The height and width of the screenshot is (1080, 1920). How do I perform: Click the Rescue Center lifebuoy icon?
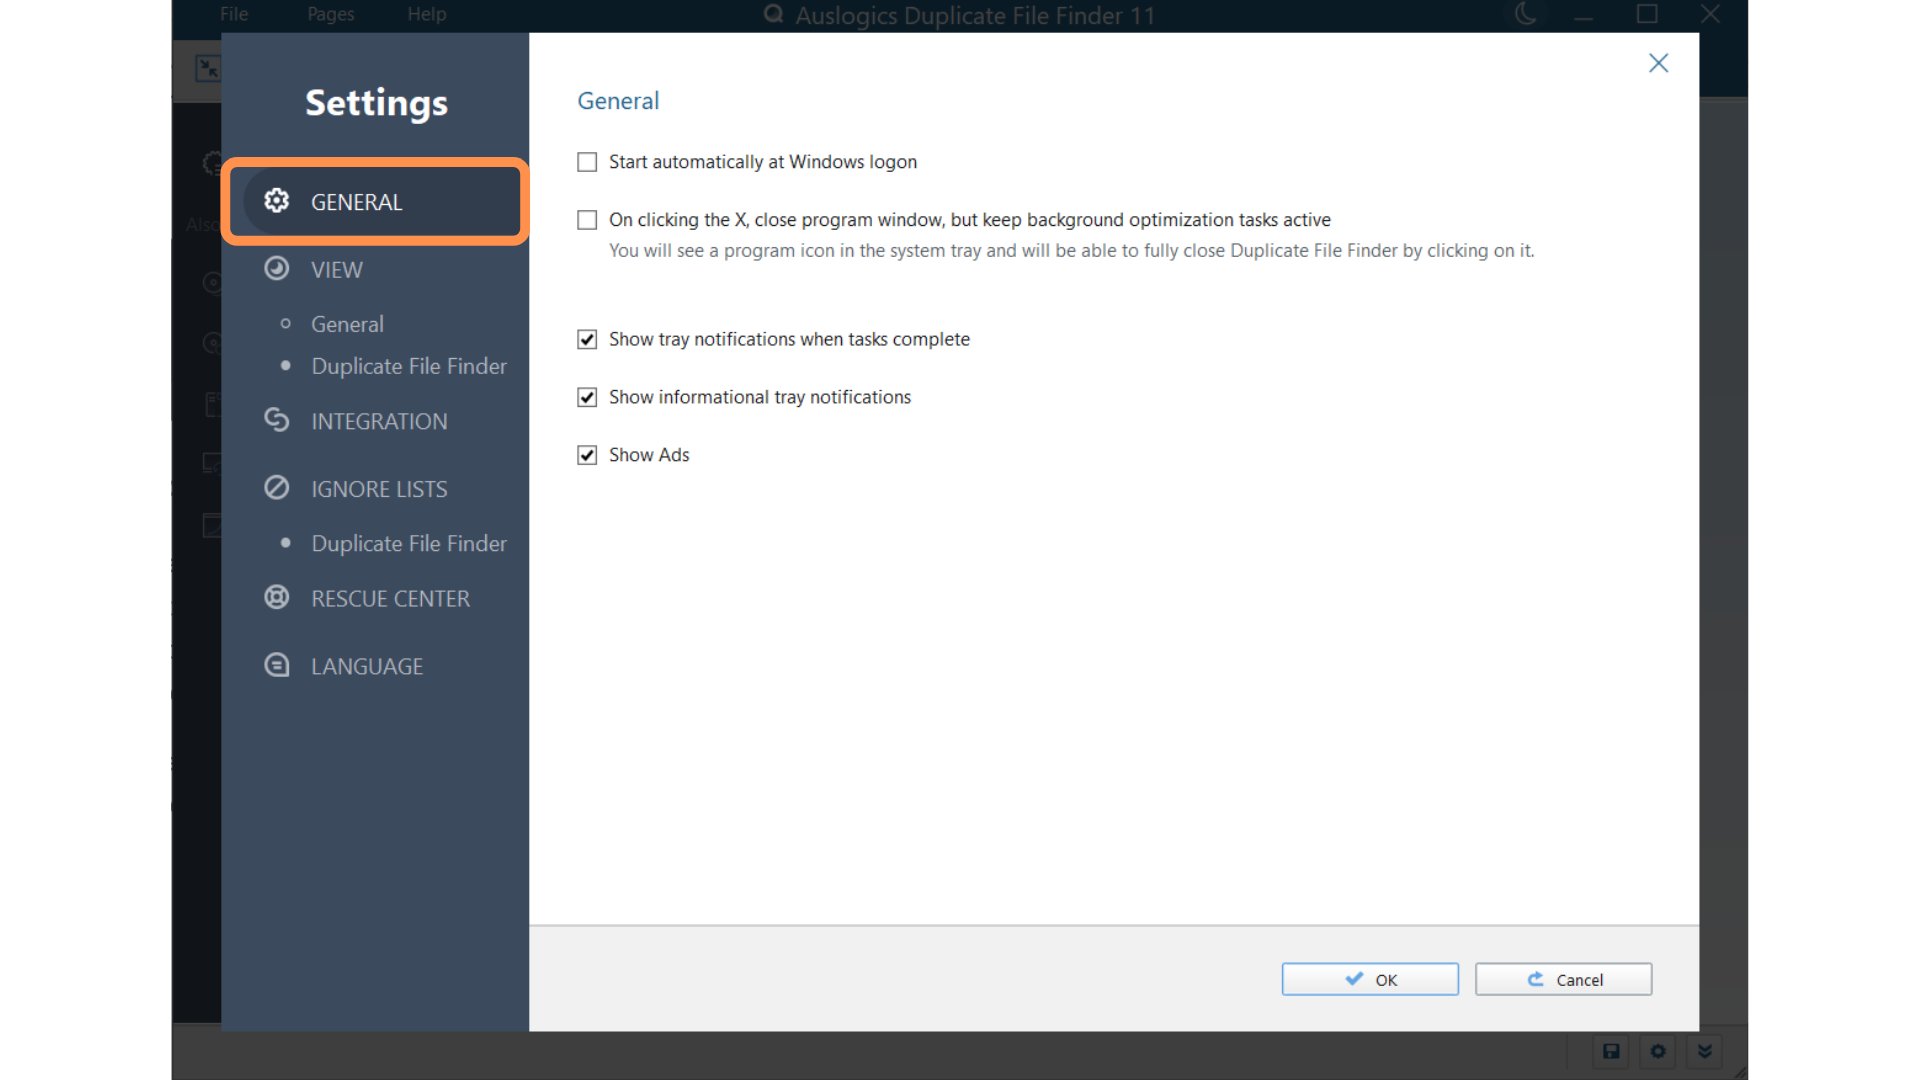click(277, 598)
